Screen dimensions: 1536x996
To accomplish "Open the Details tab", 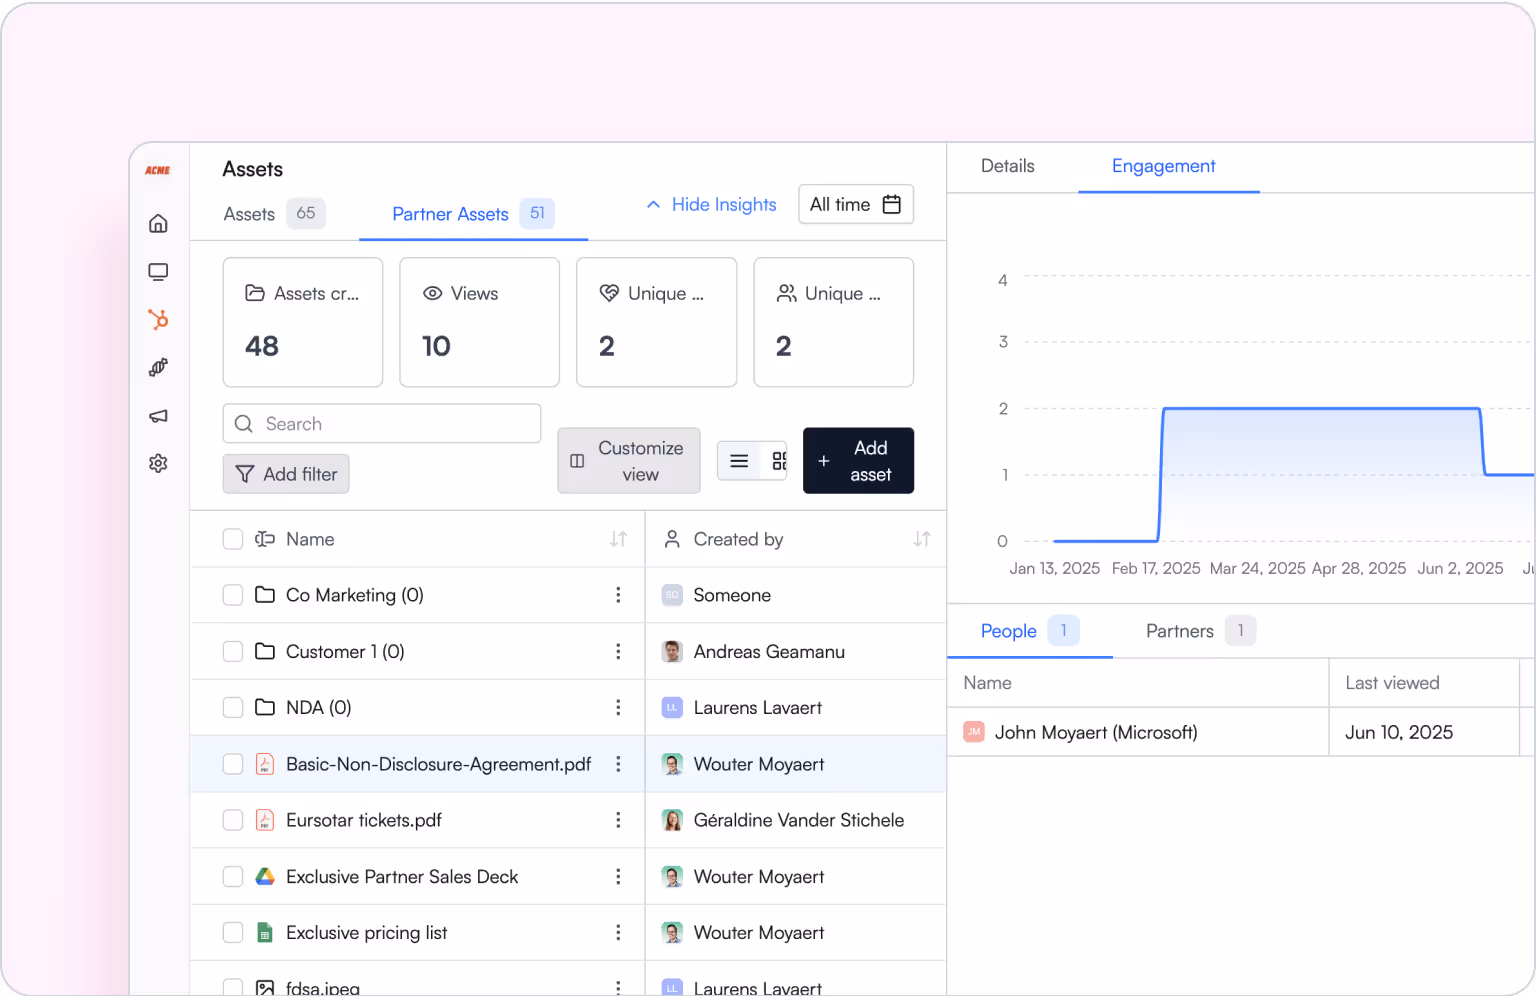I will point(1007,166).
